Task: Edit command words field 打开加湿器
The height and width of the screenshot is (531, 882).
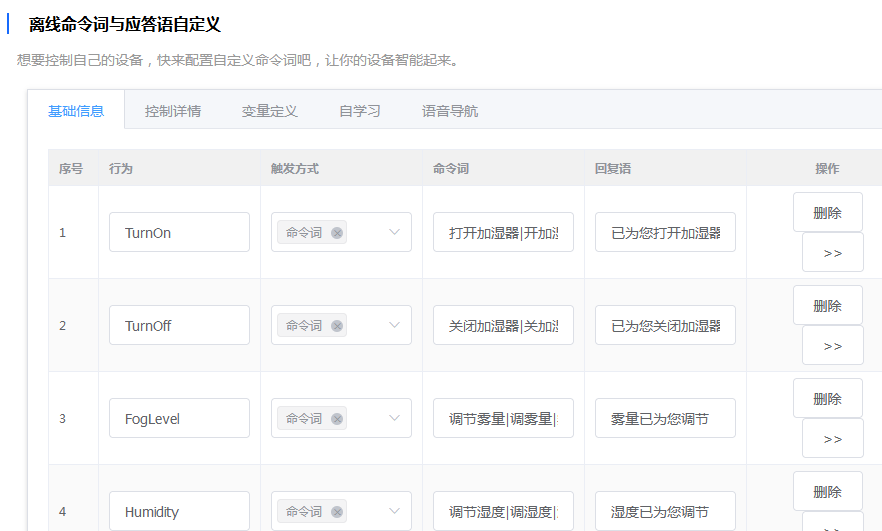Action: pos(503,232)
